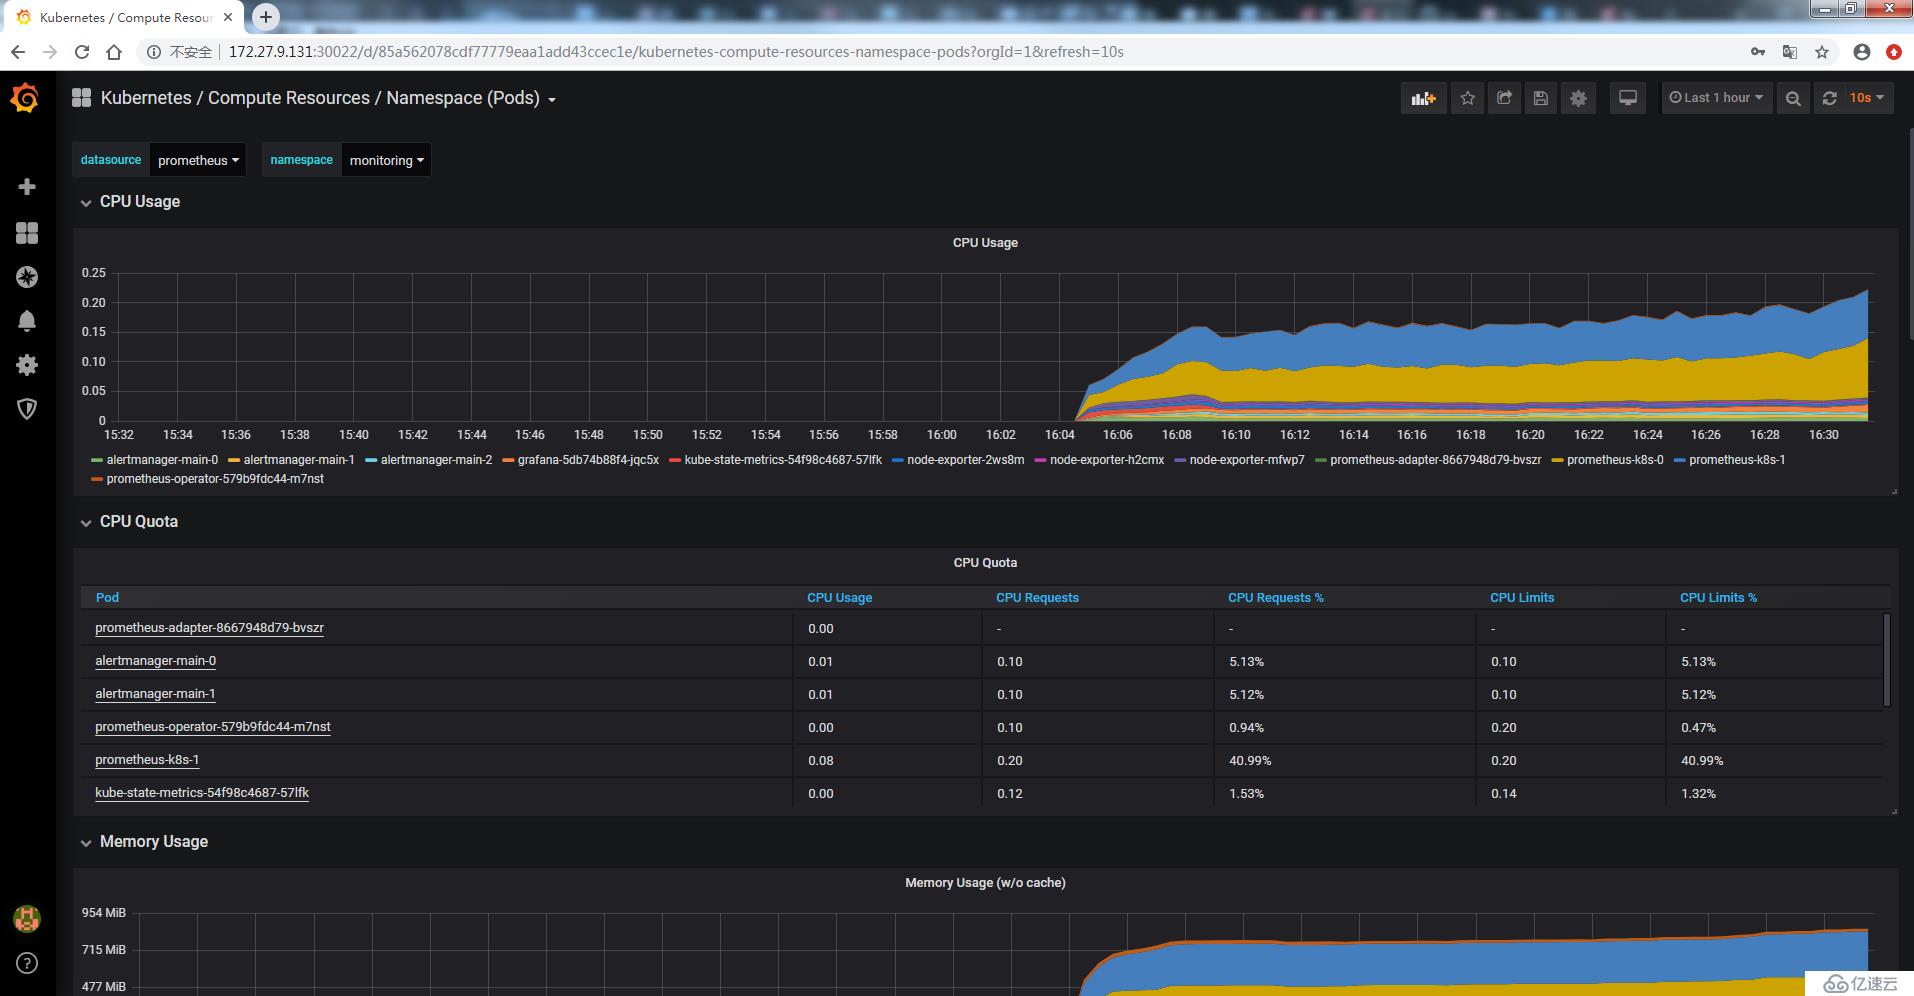Viewport: 1914px width, 996px height.
Task: Open pod alertmanager-main-1 link in table
Action: tap(155, 694)
